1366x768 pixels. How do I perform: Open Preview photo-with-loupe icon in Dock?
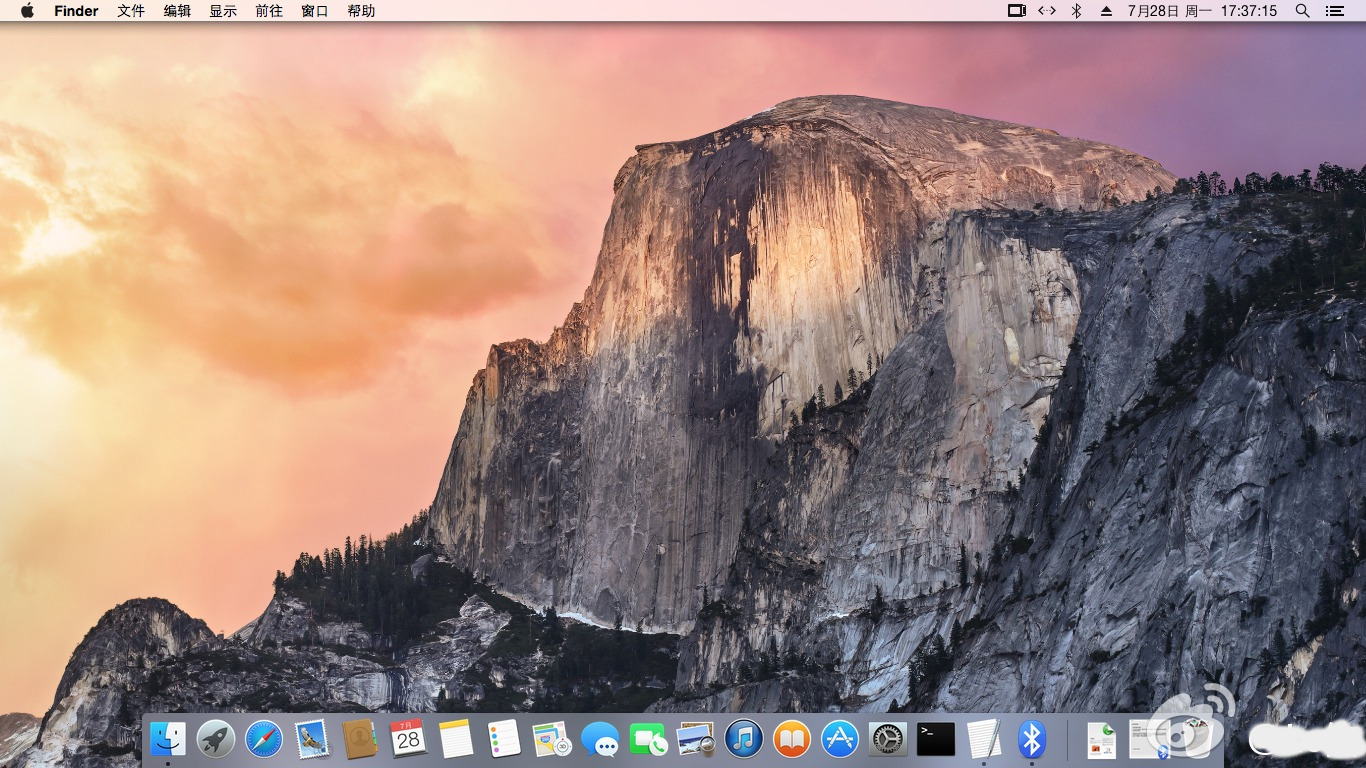click(x=696, y=740)
